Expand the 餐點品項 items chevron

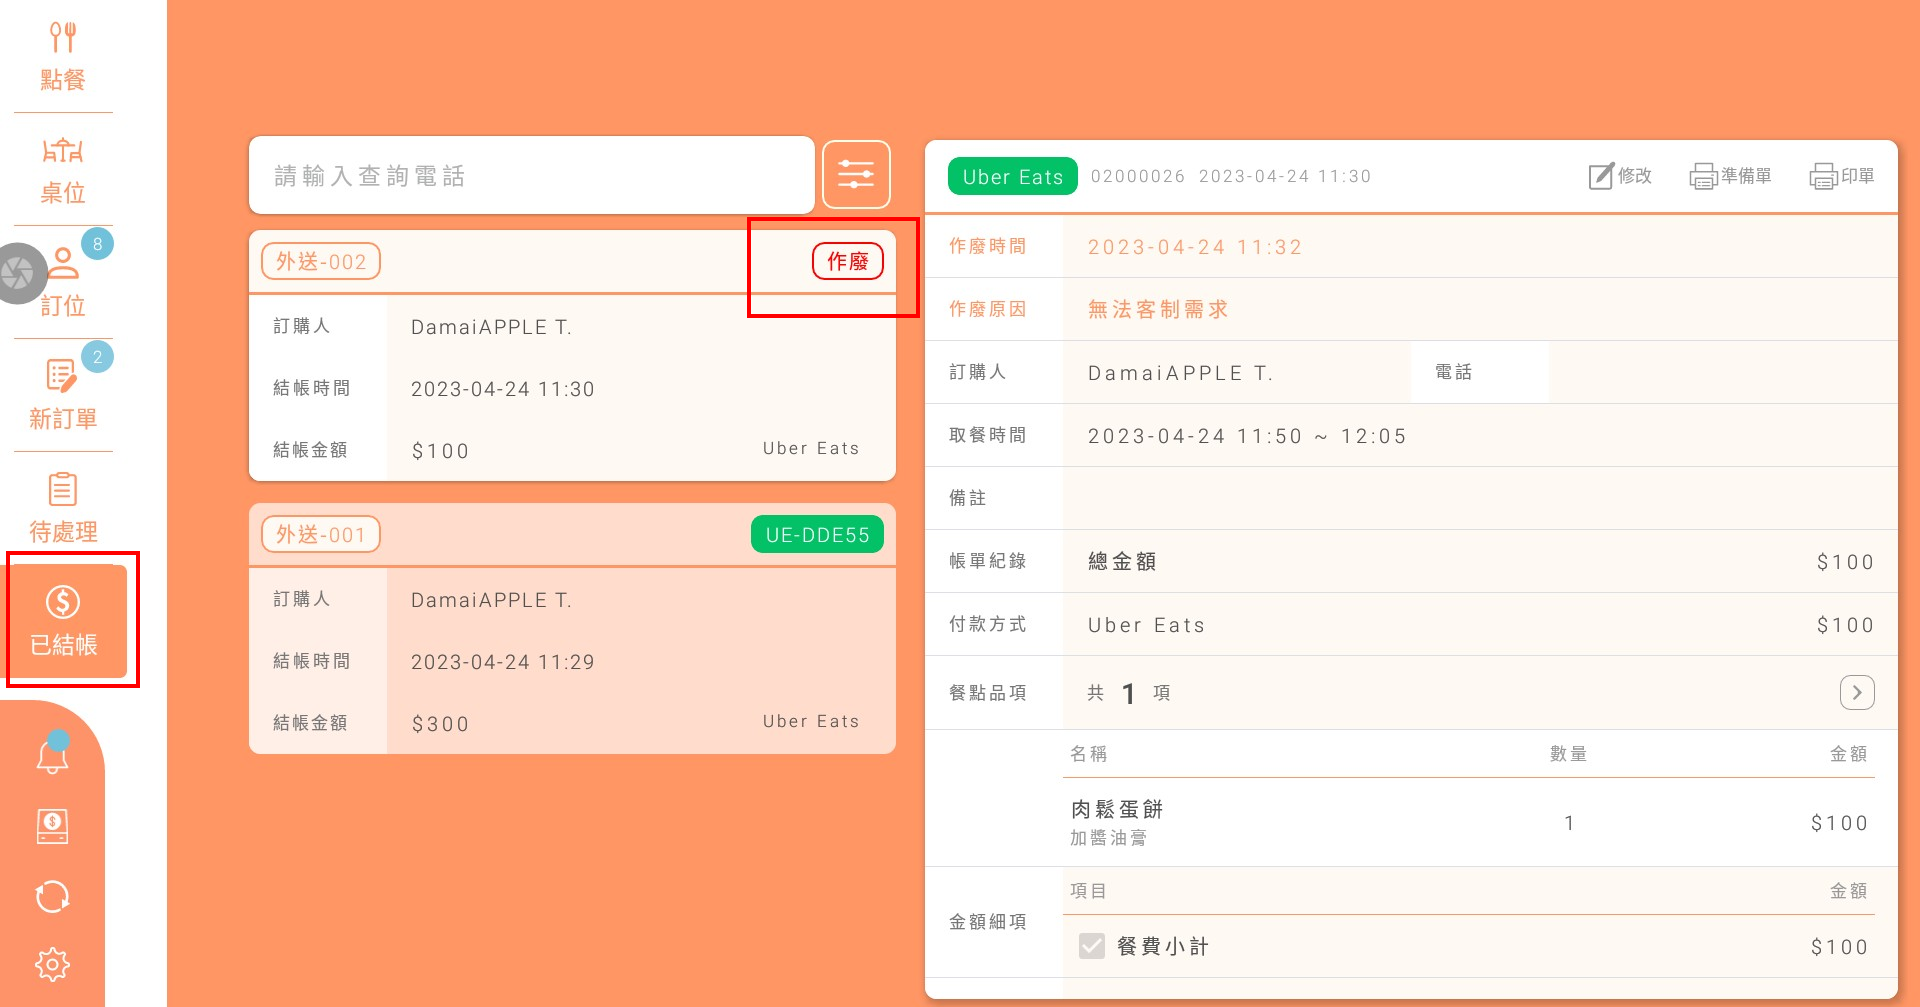pyautogui.click(x=1857, y=693)
